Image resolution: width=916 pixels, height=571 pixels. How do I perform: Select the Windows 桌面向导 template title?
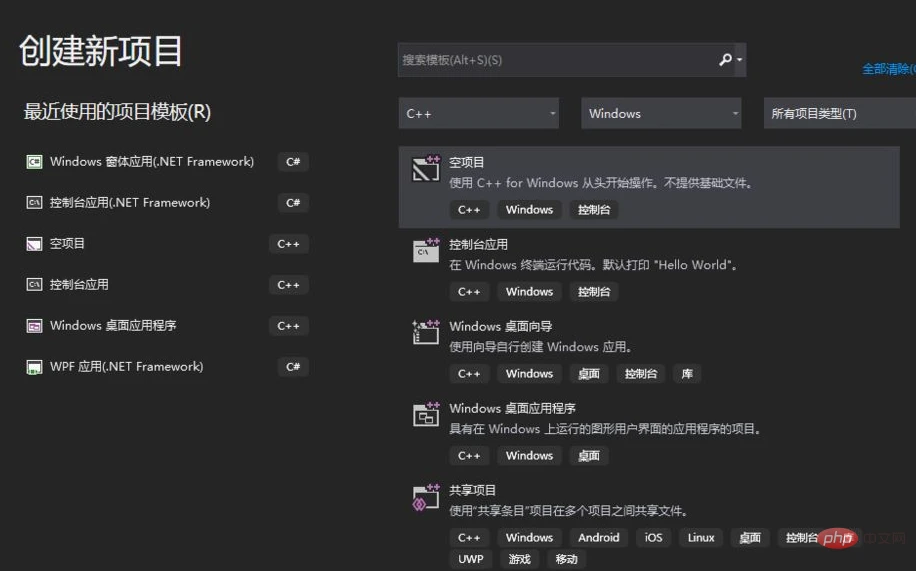(501, 326)
